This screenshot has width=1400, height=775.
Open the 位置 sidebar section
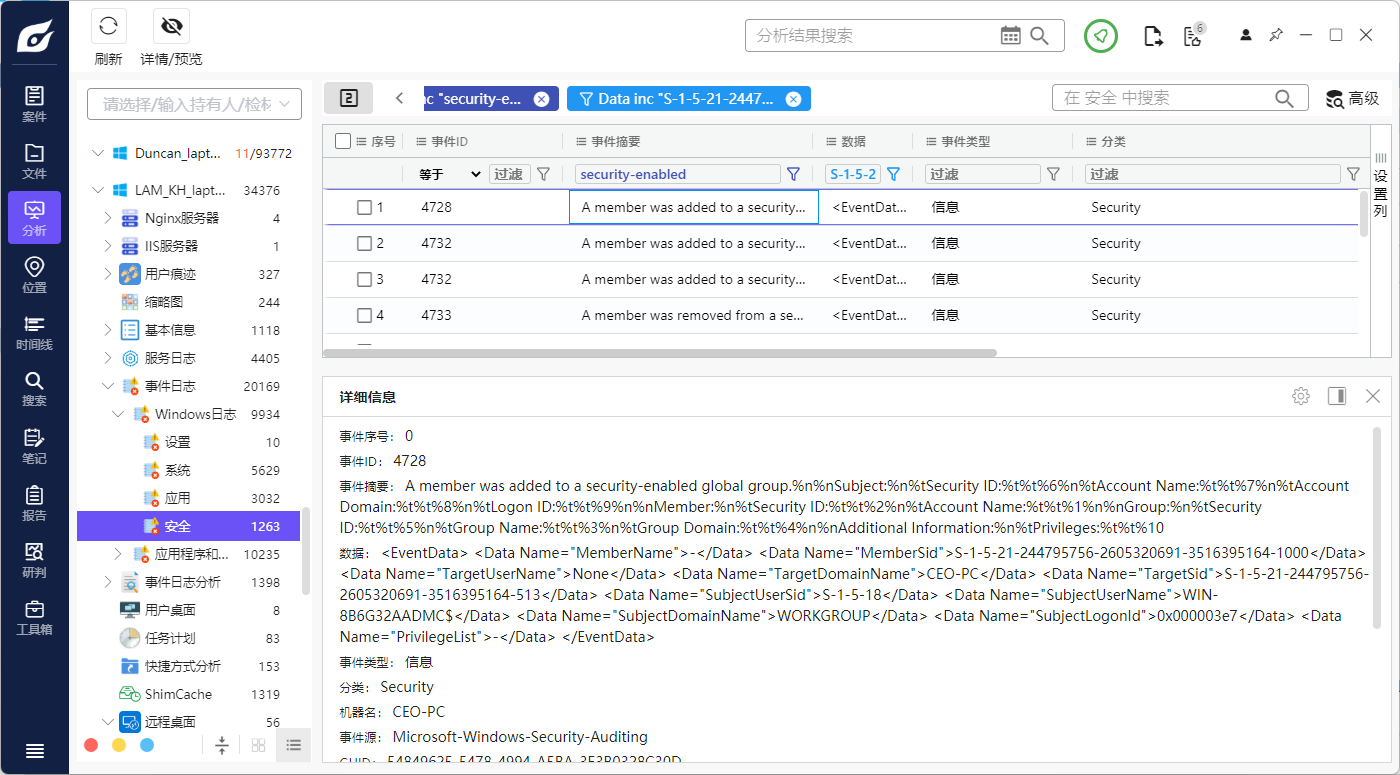coord(34,274)
